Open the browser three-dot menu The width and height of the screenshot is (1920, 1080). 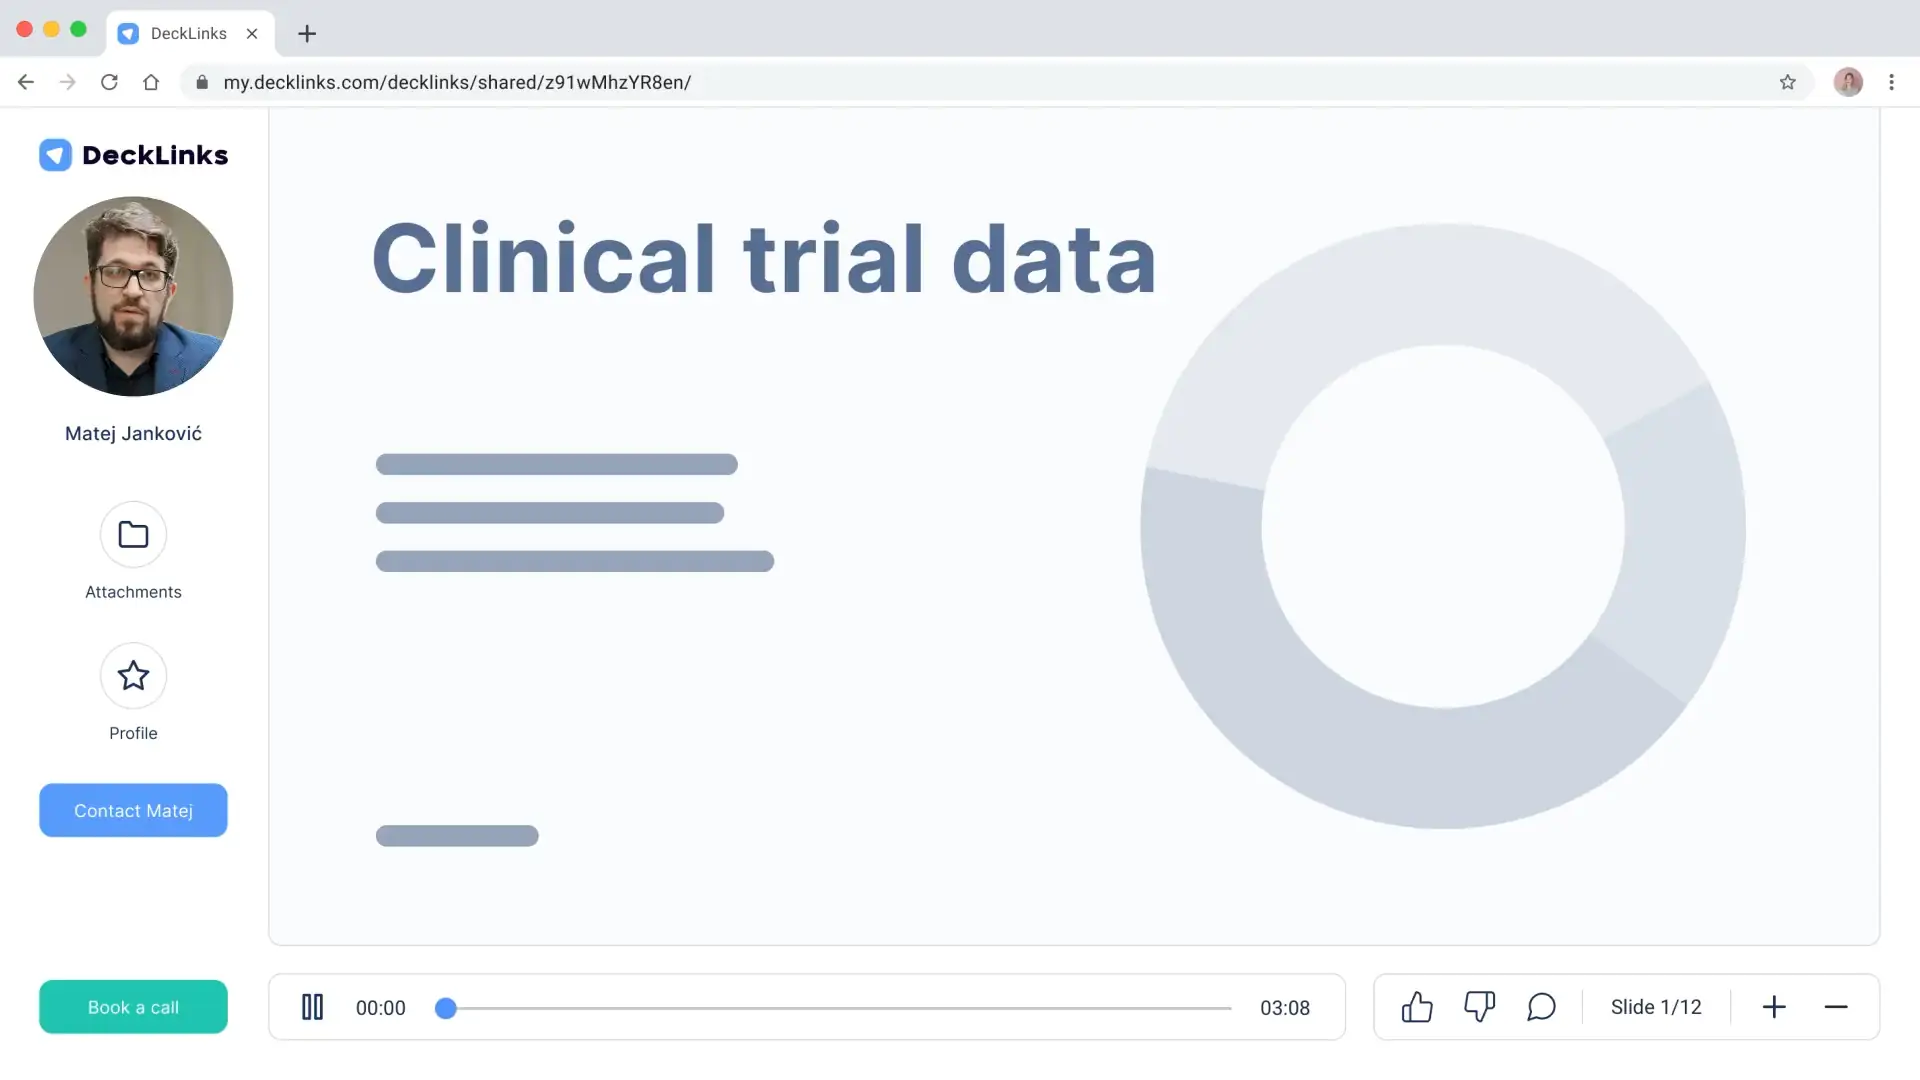click(x=1891, y=82)
